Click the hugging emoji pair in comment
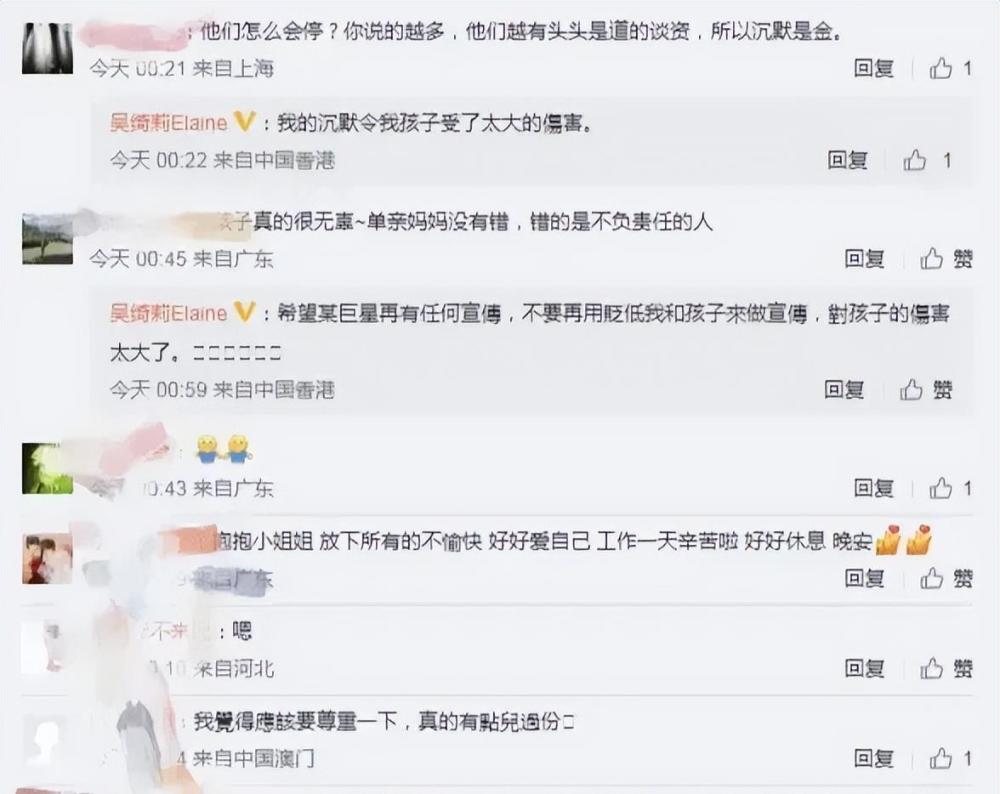This screenshot has width=1000, height=794. point(223,450)
